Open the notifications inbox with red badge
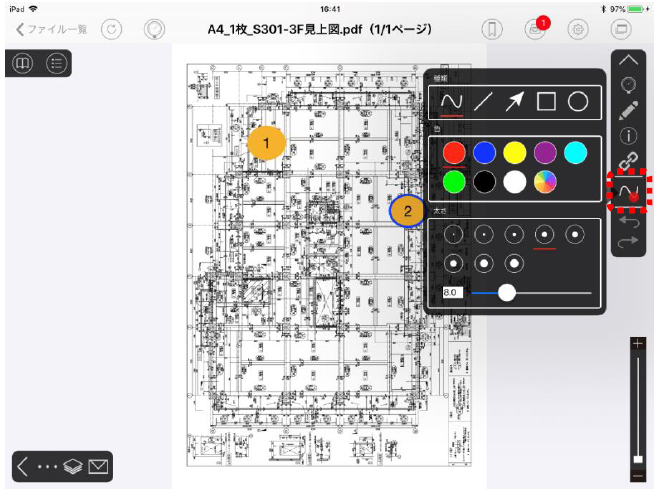 click(535, 29)
